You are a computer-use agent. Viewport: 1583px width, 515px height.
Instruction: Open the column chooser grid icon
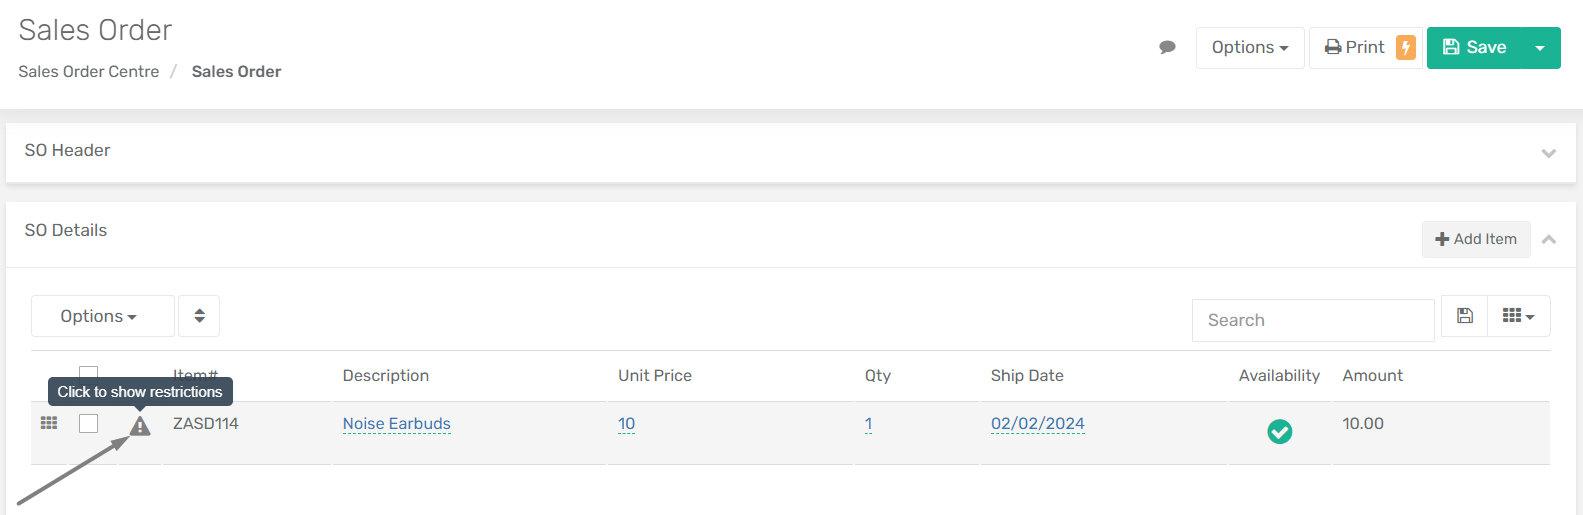point(1519,316)
